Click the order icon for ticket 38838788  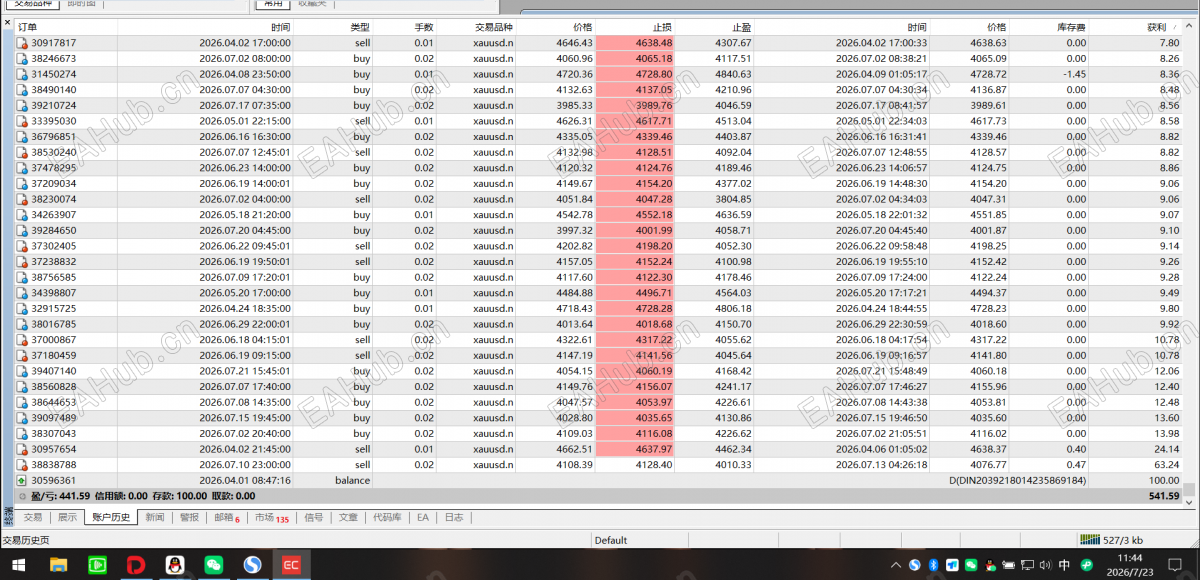(23, 465)
